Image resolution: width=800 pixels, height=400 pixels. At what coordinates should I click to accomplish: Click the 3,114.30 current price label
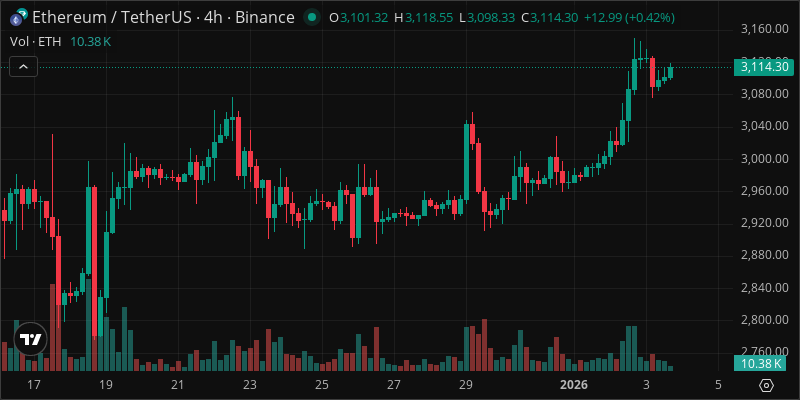(x=764, y=67)
